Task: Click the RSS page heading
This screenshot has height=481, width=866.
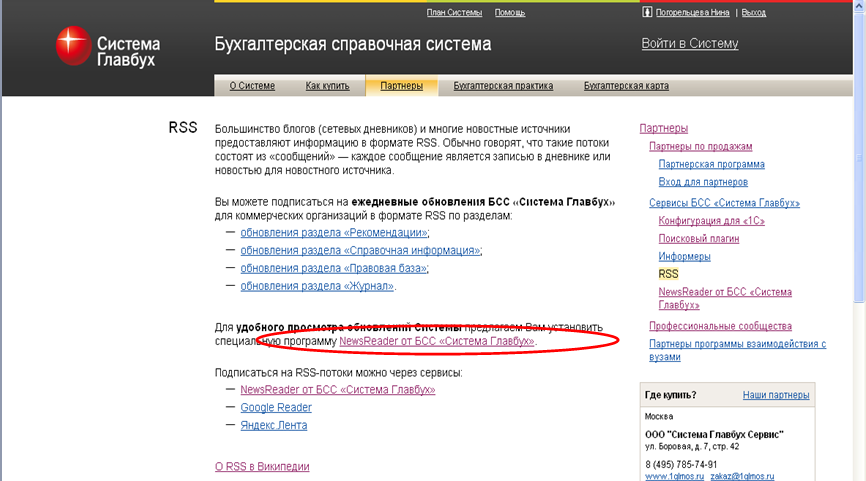Action: (183, 128)
